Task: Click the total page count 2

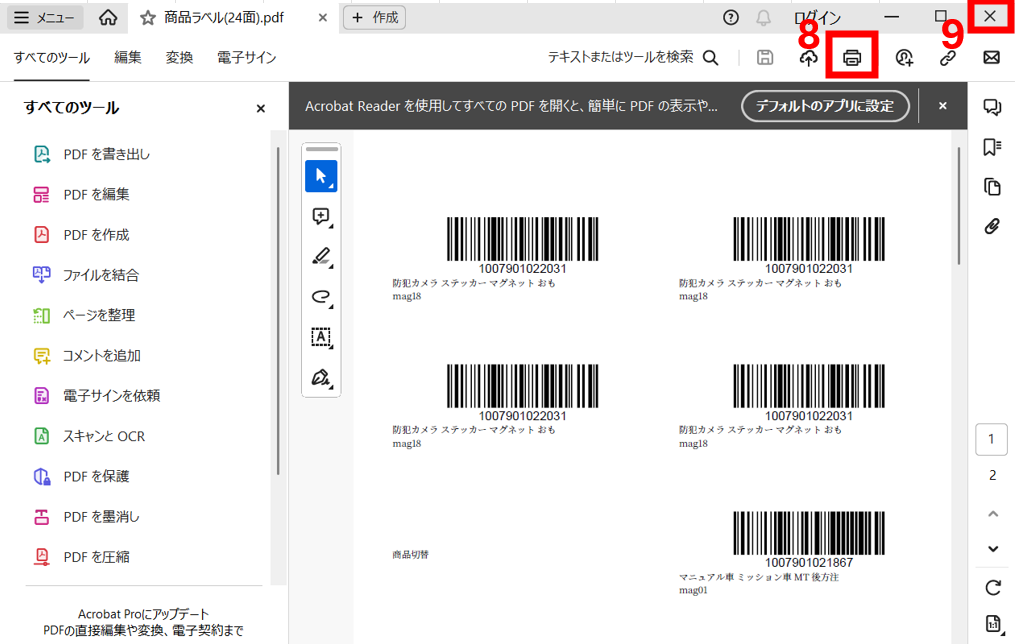Action: tap(992, 476)
